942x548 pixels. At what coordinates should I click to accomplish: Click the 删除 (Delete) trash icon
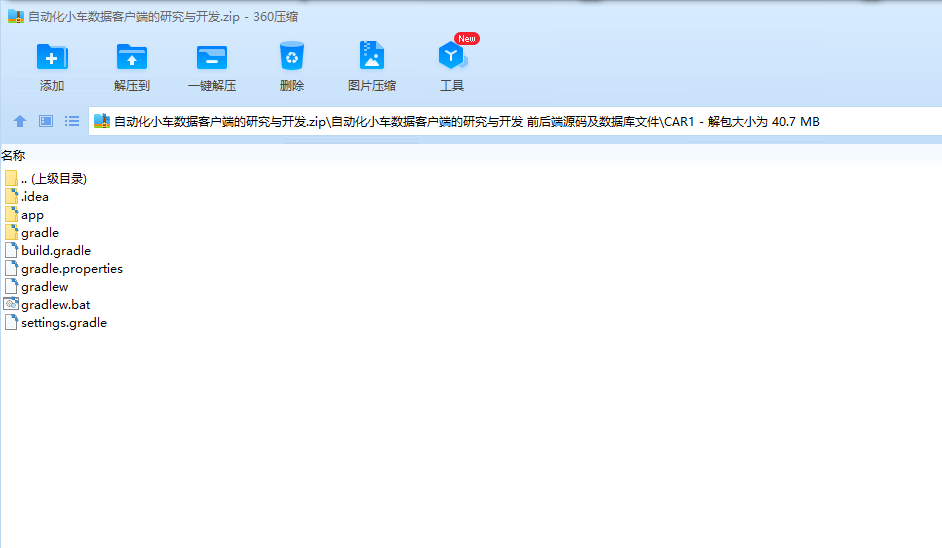[292, 56]
